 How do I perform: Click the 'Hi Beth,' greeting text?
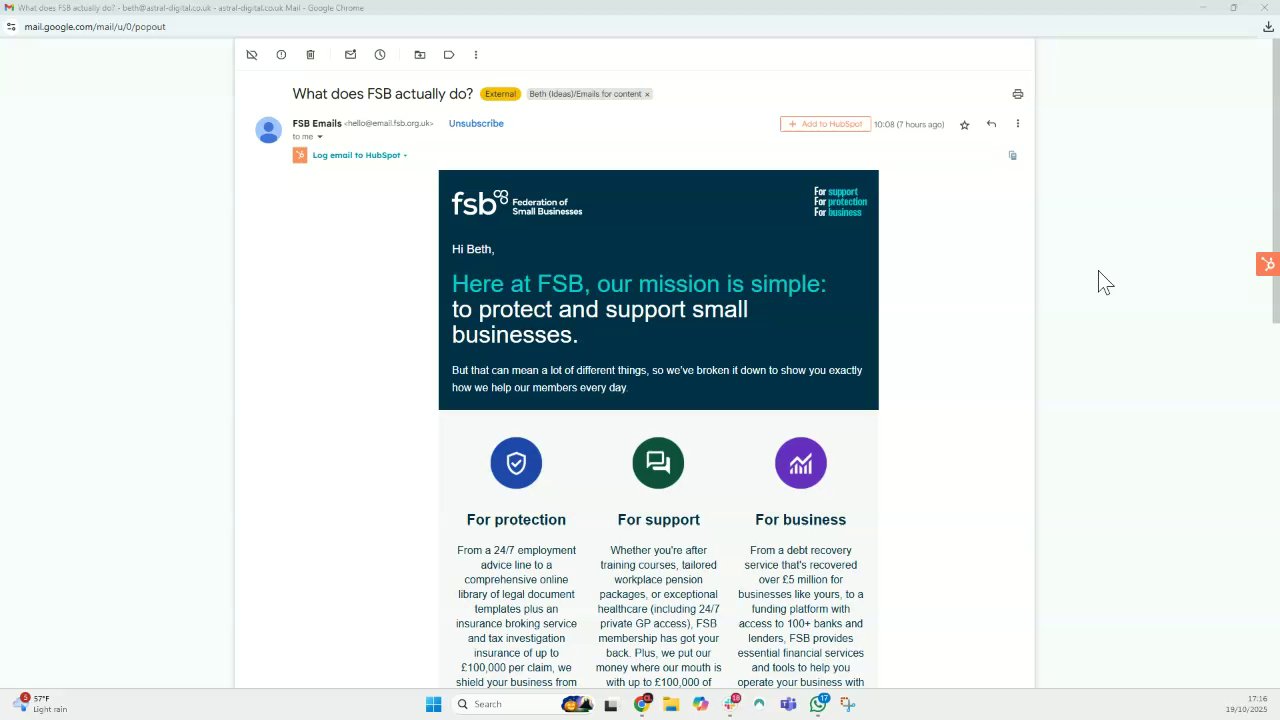[x=473, y=249]
